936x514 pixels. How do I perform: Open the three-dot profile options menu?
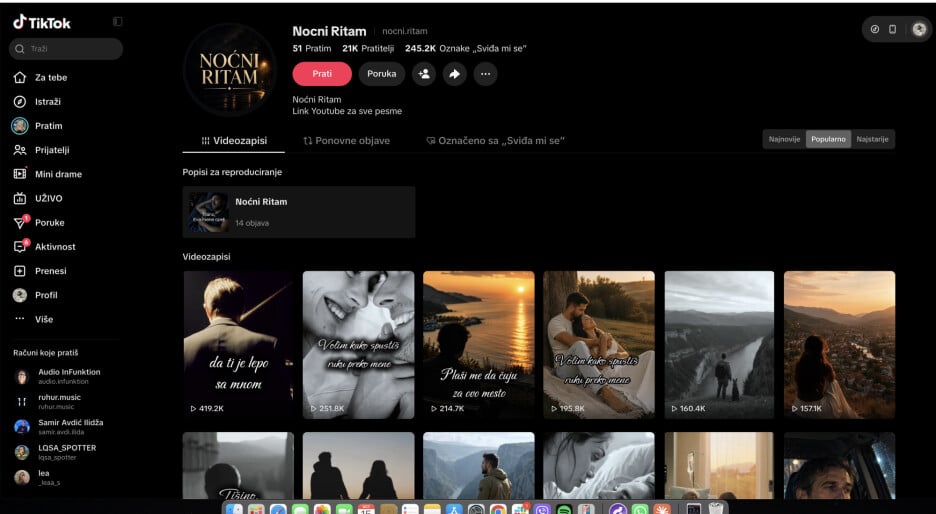(485, 74)
